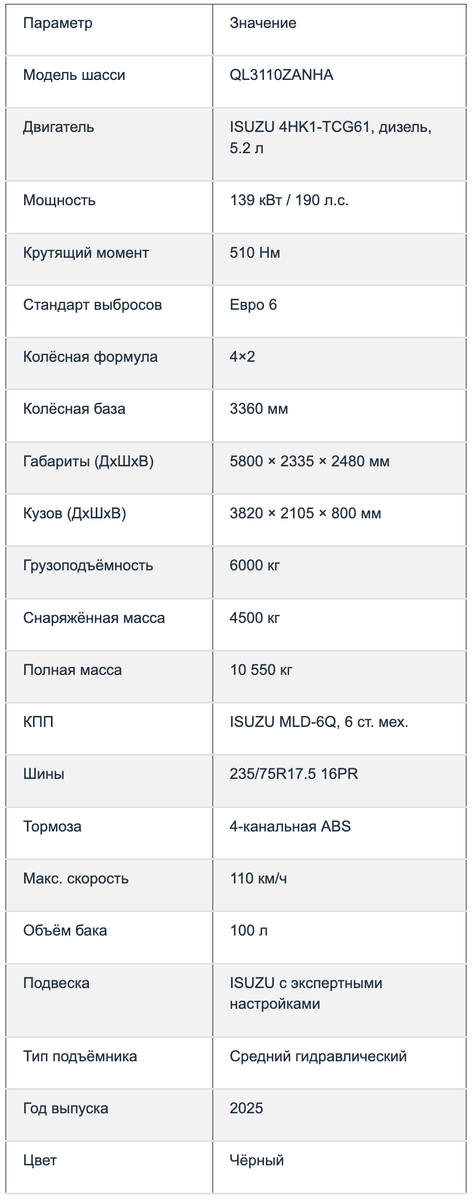The height and width of the screenshot is (1200, 472).
Task: Click the 'Значение' column header
Action: pos(263,23)
